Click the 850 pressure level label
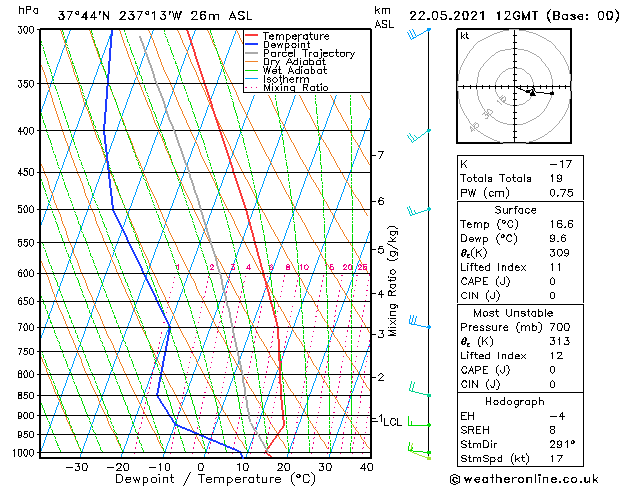The width and height of the screenshot is (629, 486). point(28,395)
